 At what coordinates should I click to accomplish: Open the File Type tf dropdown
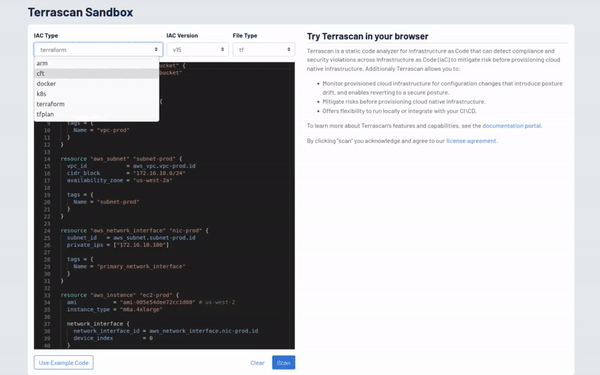click(x=264, y=50)
